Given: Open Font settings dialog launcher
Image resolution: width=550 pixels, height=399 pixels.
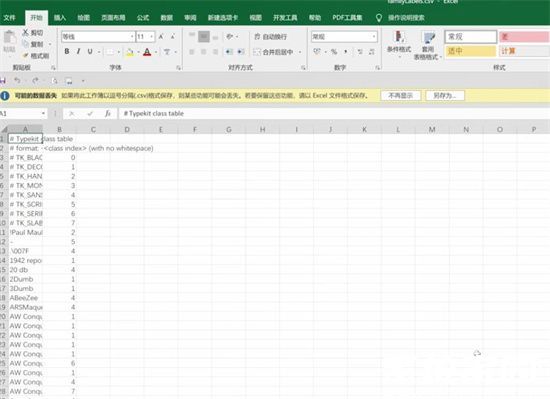Looking at the screenshot, I should click(x=178, y=67).
